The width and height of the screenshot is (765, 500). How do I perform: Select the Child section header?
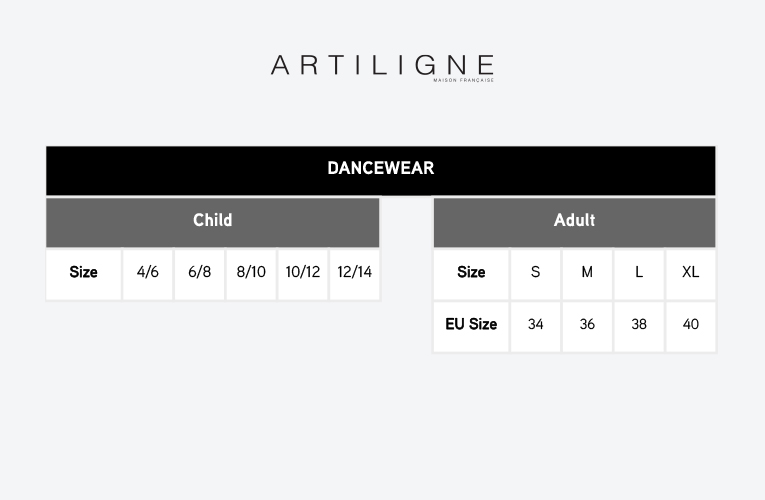212,221
